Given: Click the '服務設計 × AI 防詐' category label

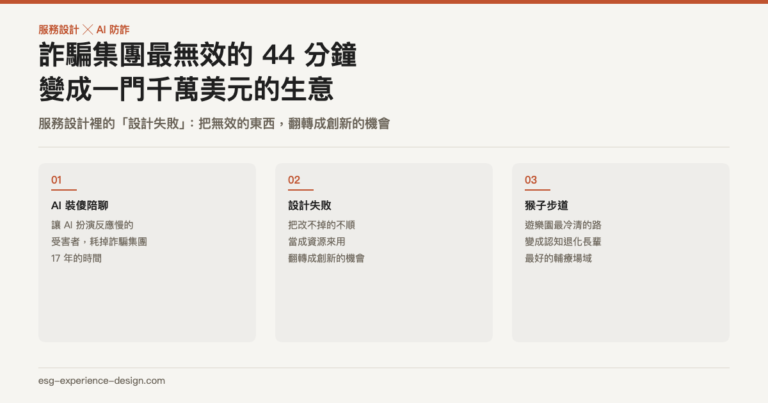Looking at the screenshot, I should click(x=84, y=30).
